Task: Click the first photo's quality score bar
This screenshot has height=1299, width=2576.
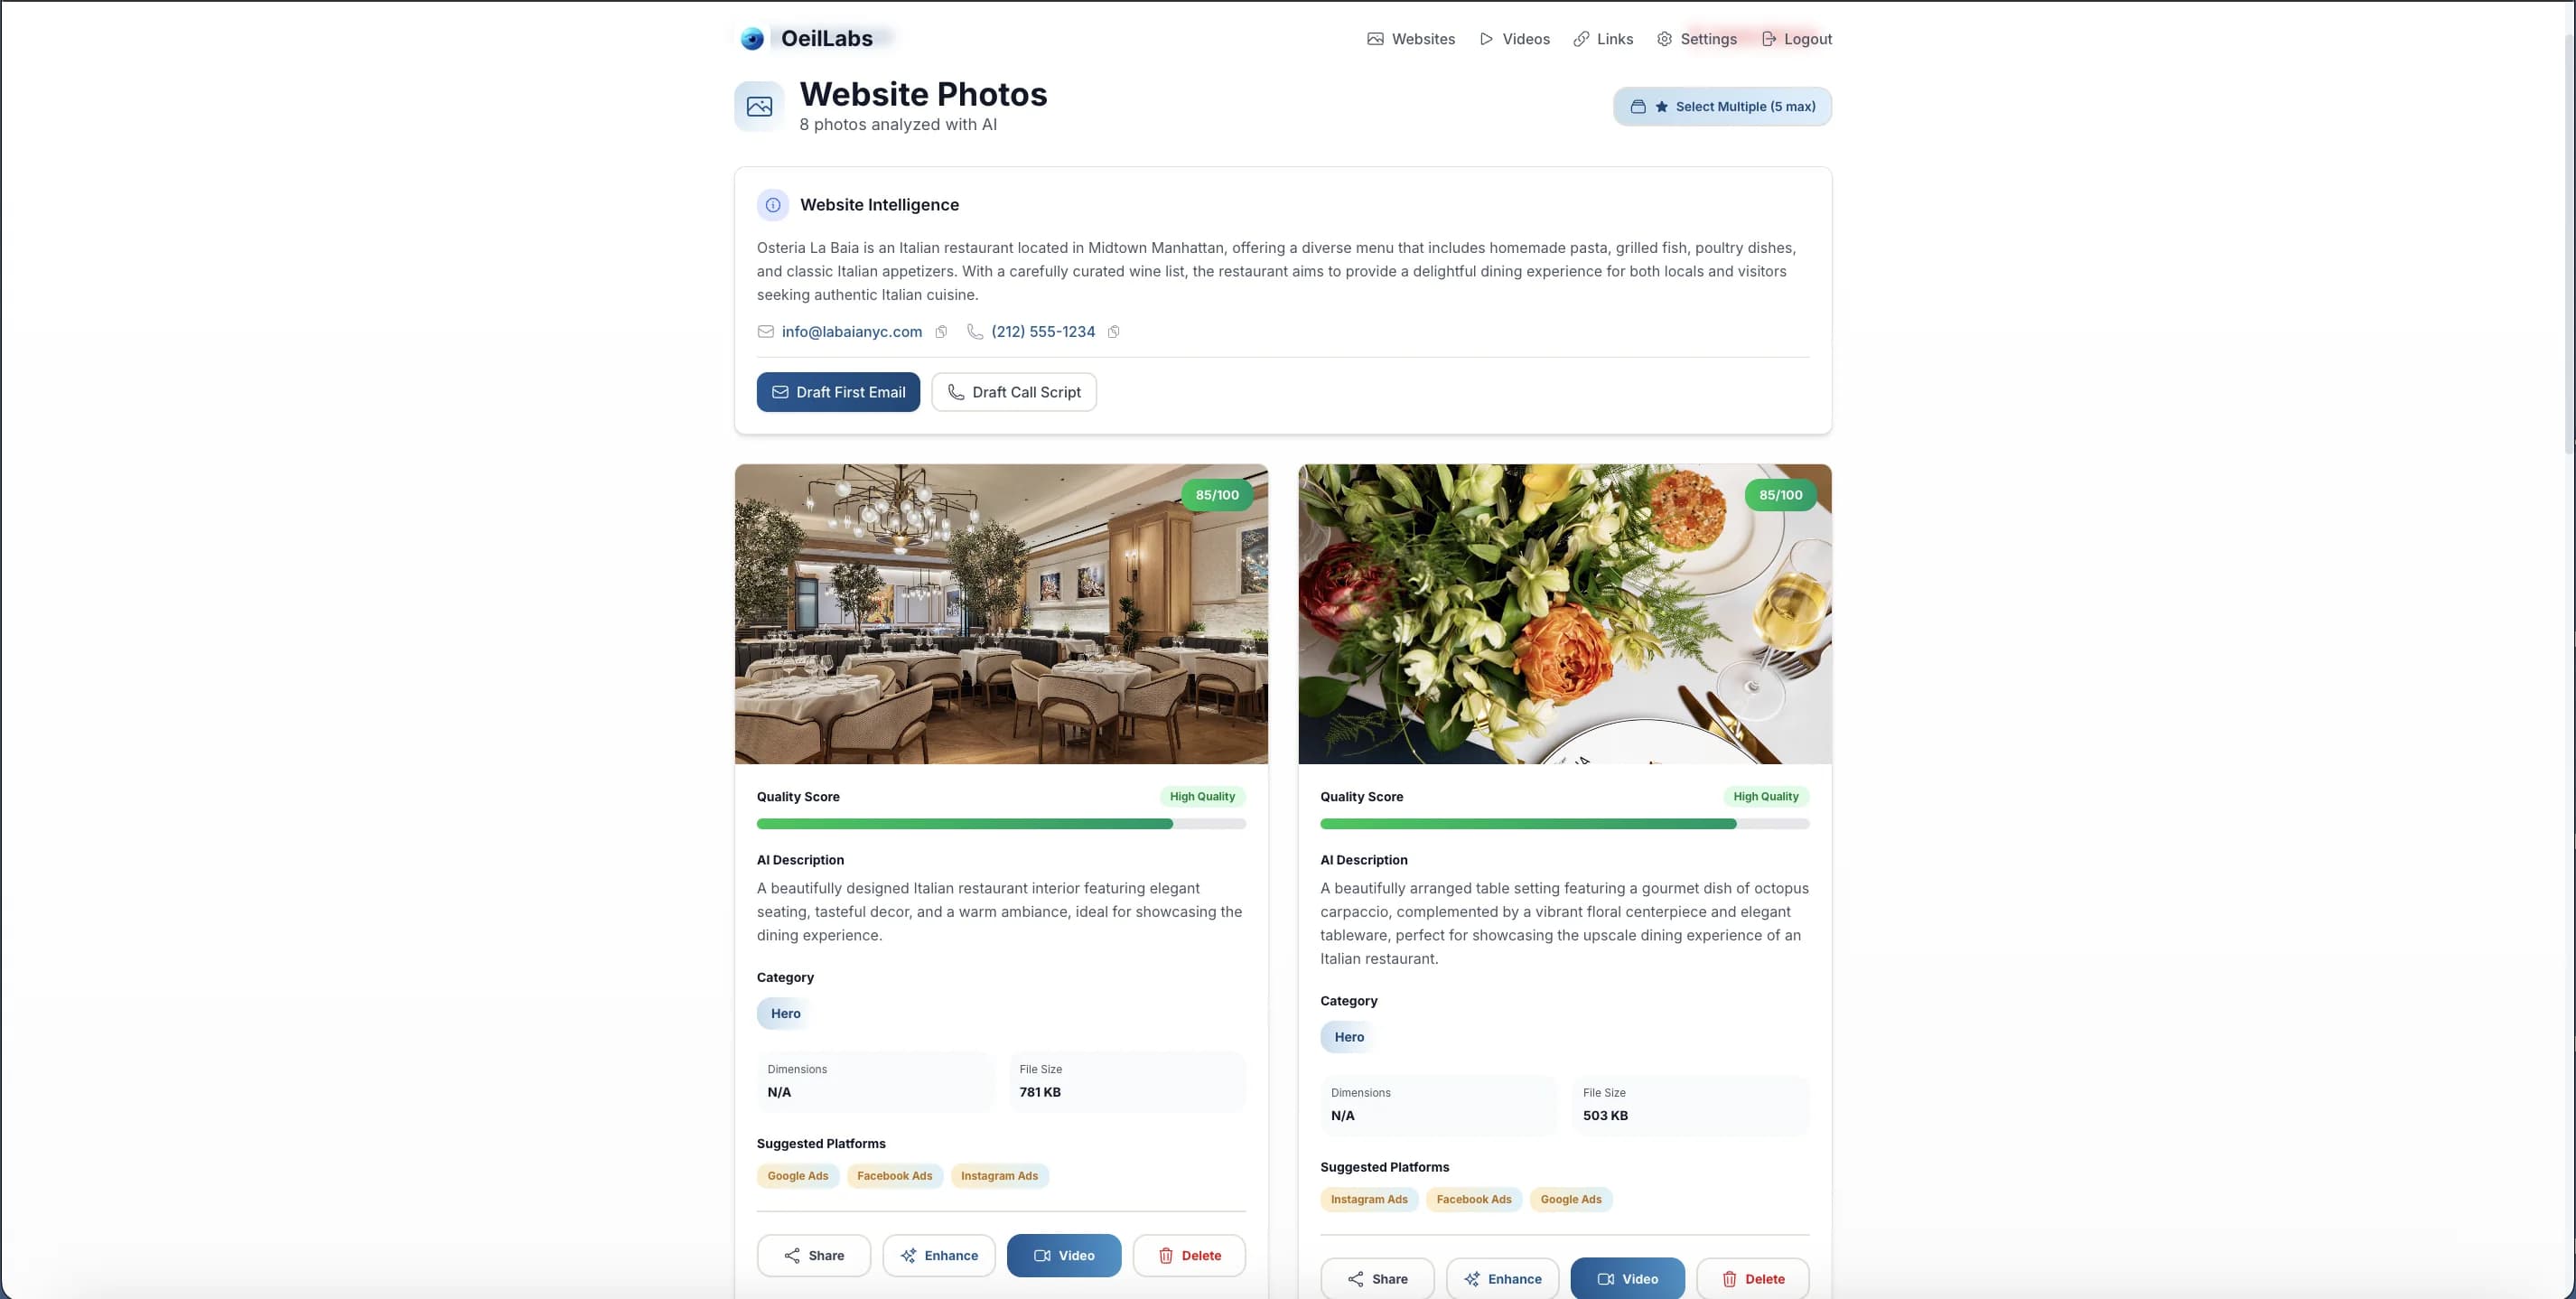Action: pyautogui.click(x=1001, y=824)
